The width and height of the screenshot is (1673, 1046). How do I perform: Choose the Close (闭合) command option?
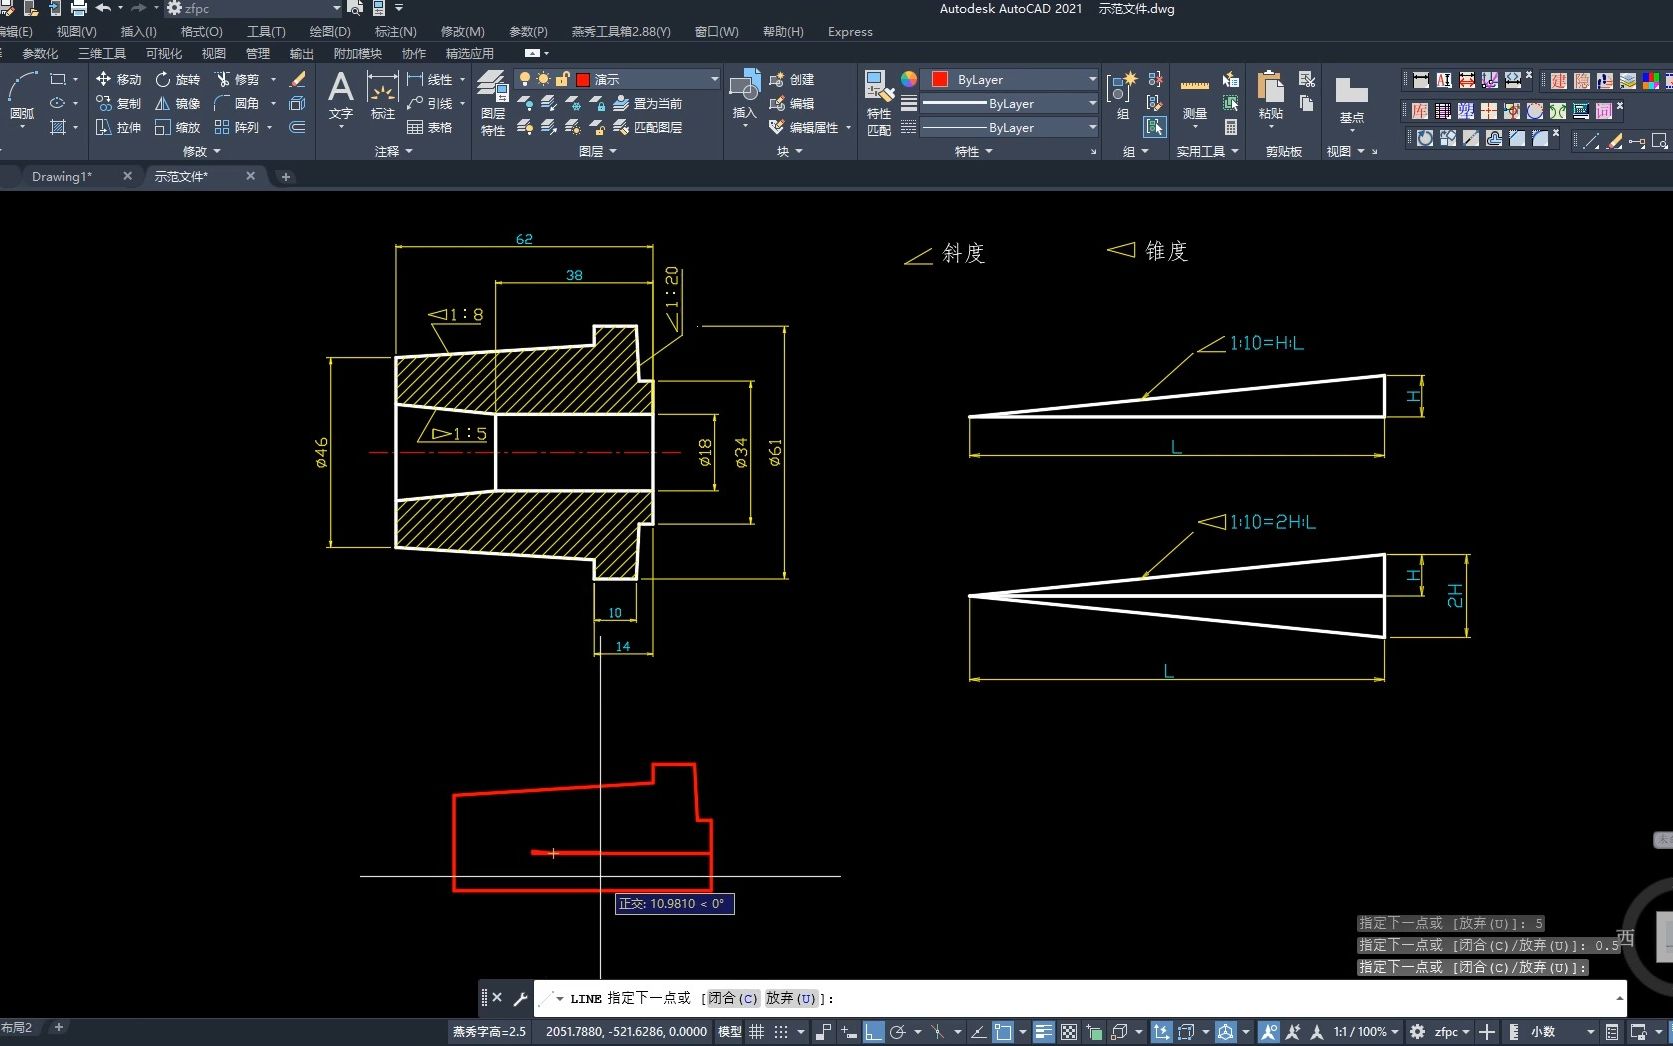pyautogui.click(x=733, y=998)
